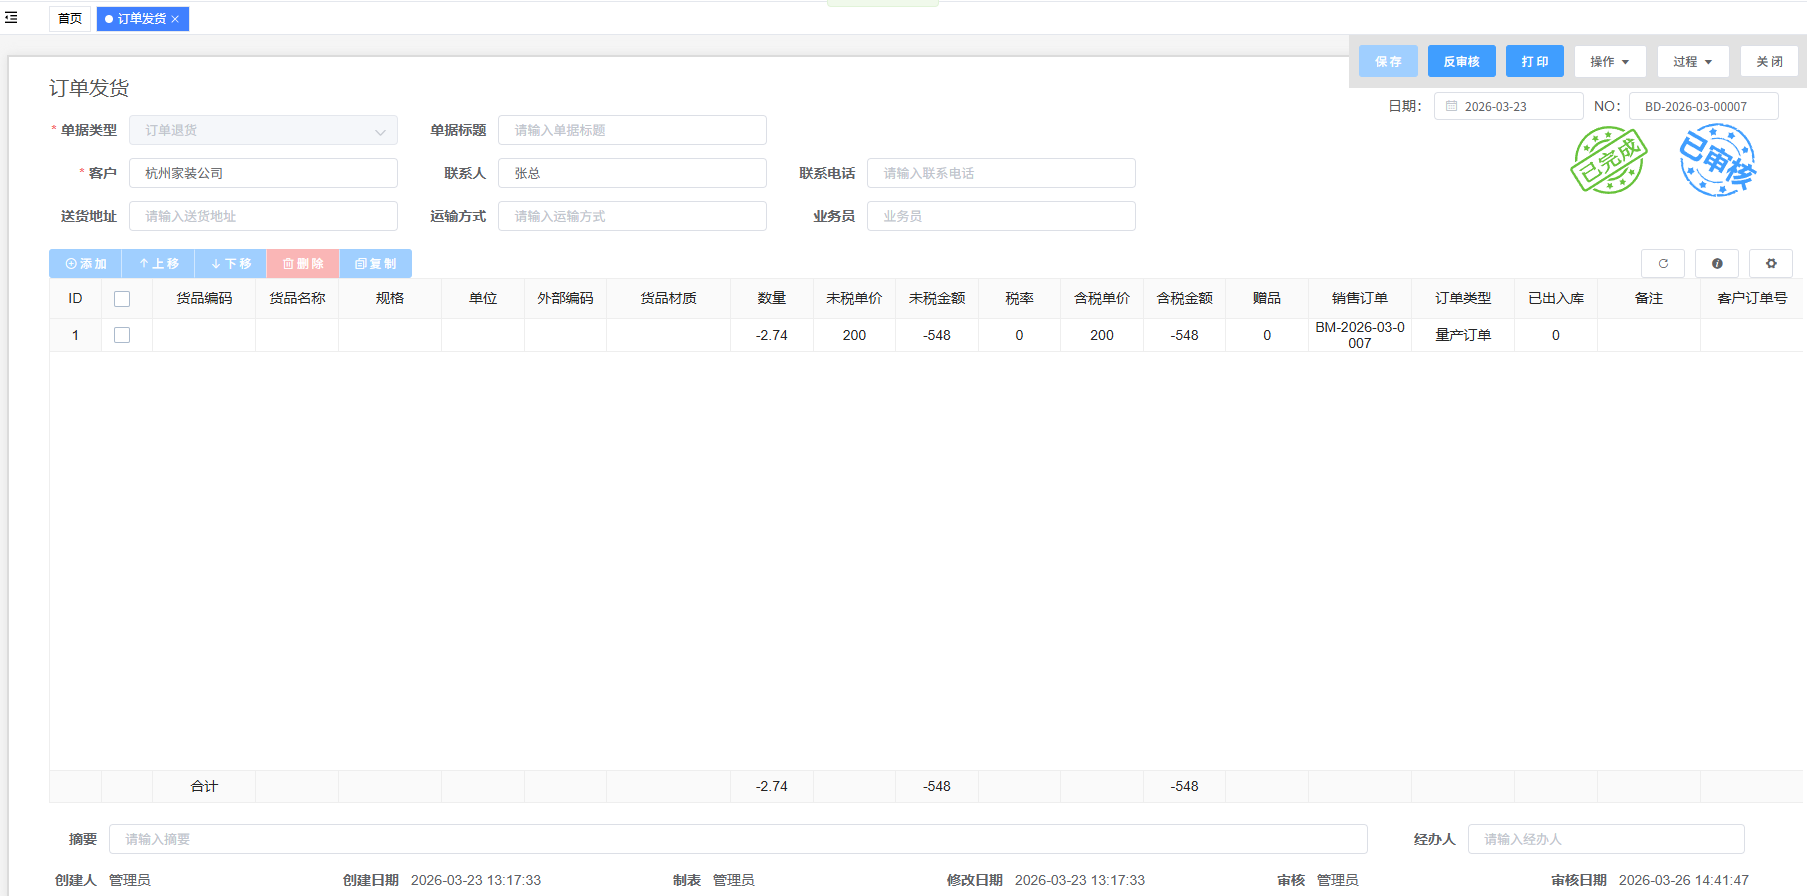Toggle the sidebar collapse menu icon
Viewport: 1807px width, 896px height.
tap(11, 18)
